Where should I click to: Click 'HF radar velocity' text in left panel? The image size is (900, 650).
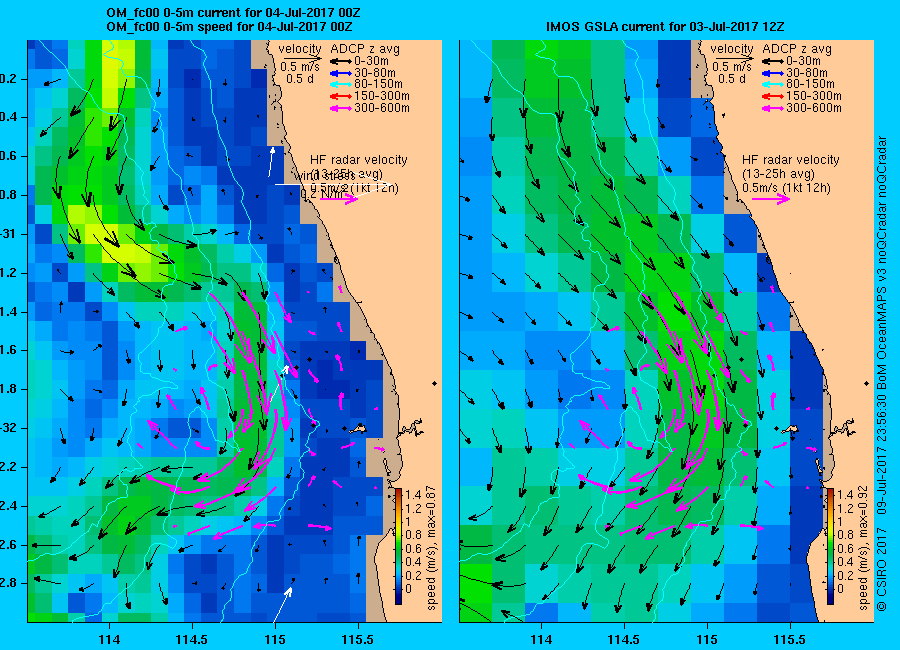click(x=359, y=160)
